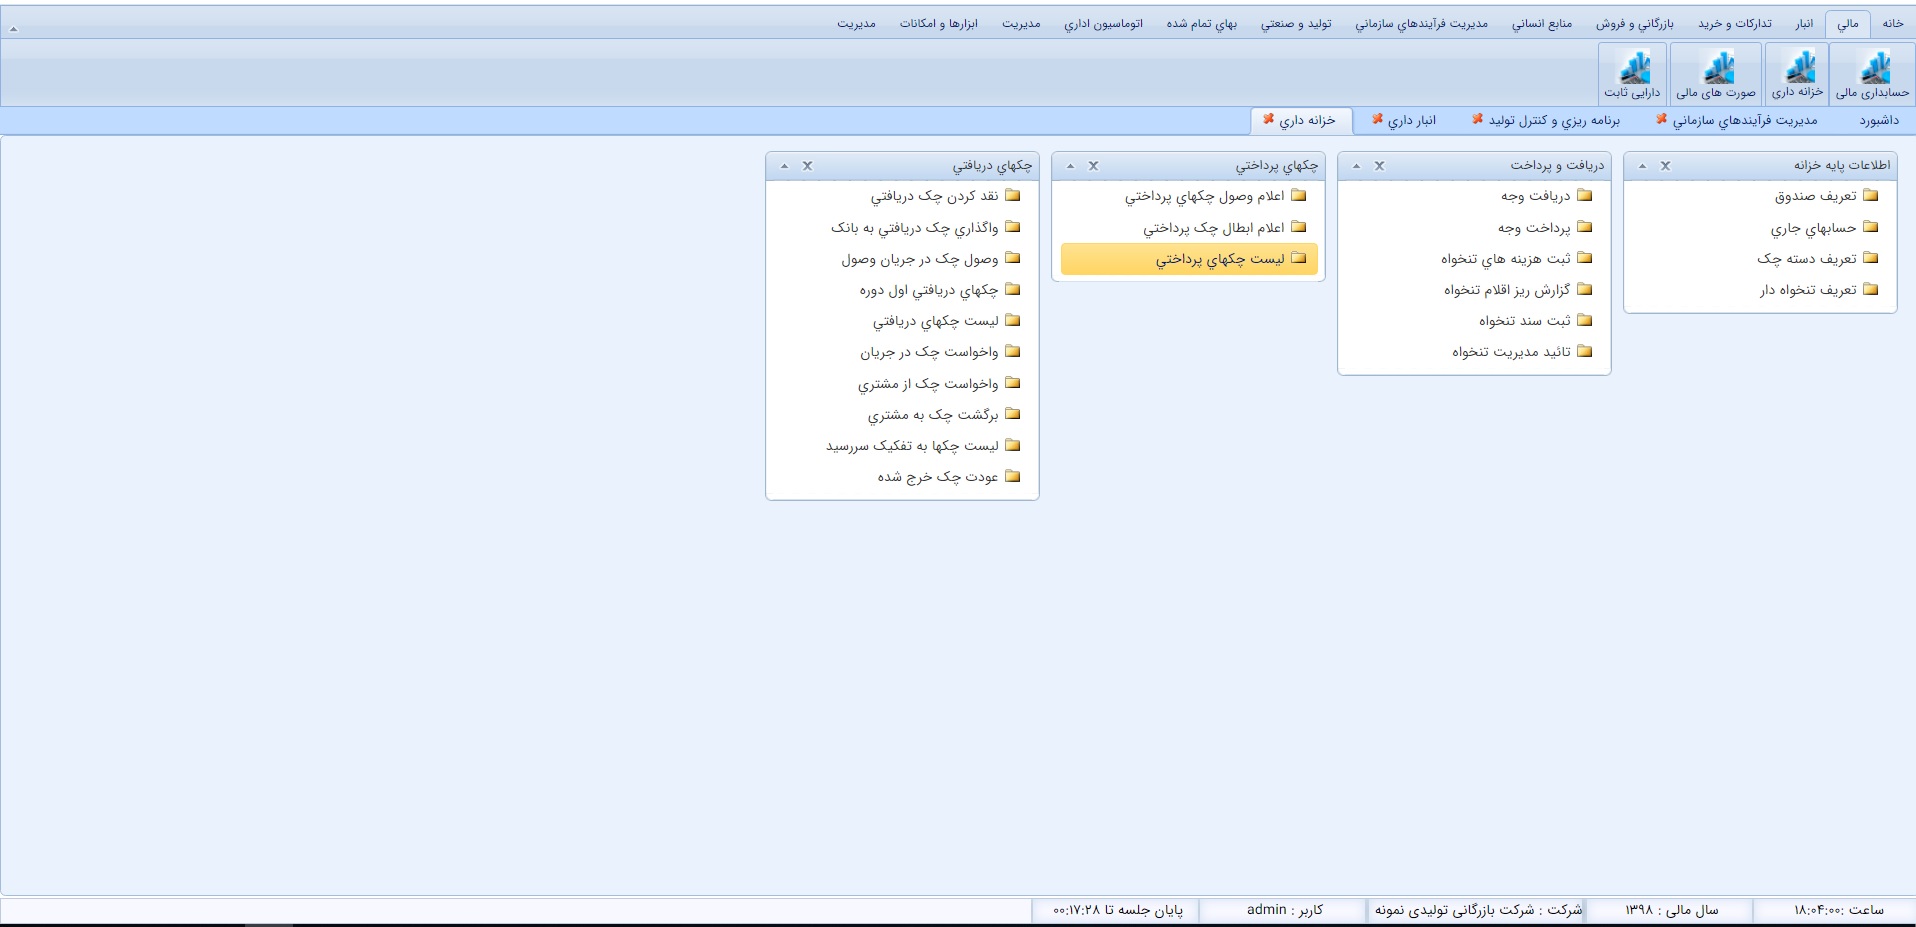The image size is (1916, 927).
Task: Open صورت های مالی ribbon icon
Action: pos(1716,75)
